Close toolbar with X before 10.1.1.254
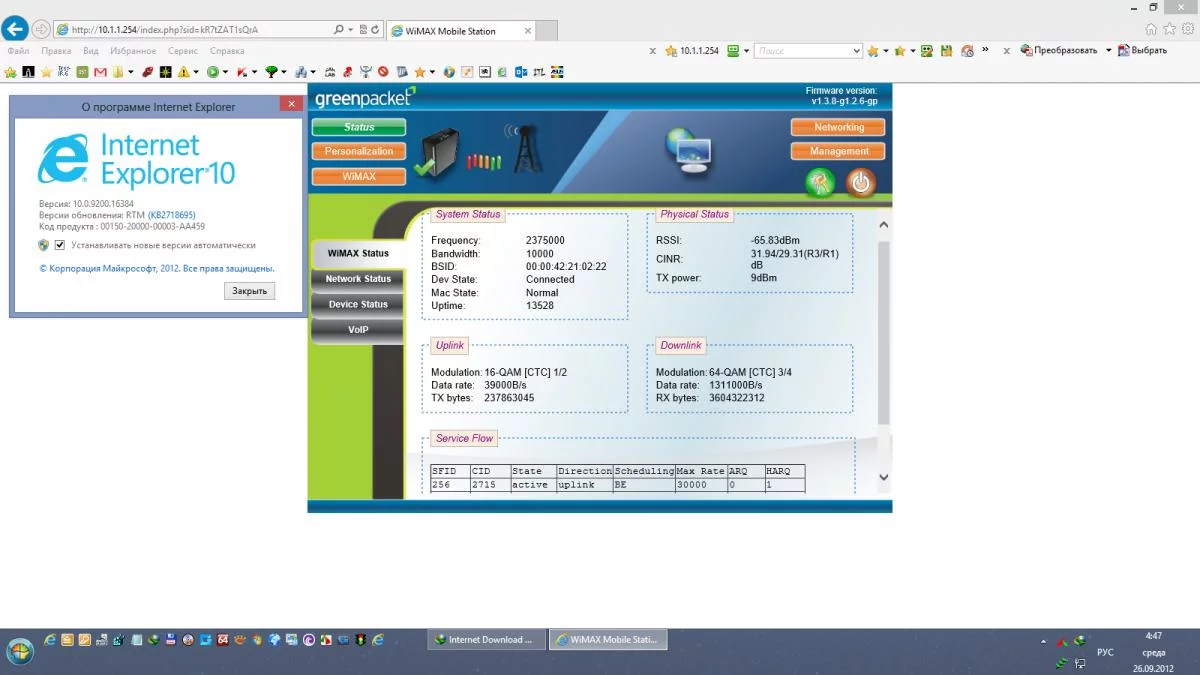 click(x=653, y=50)
